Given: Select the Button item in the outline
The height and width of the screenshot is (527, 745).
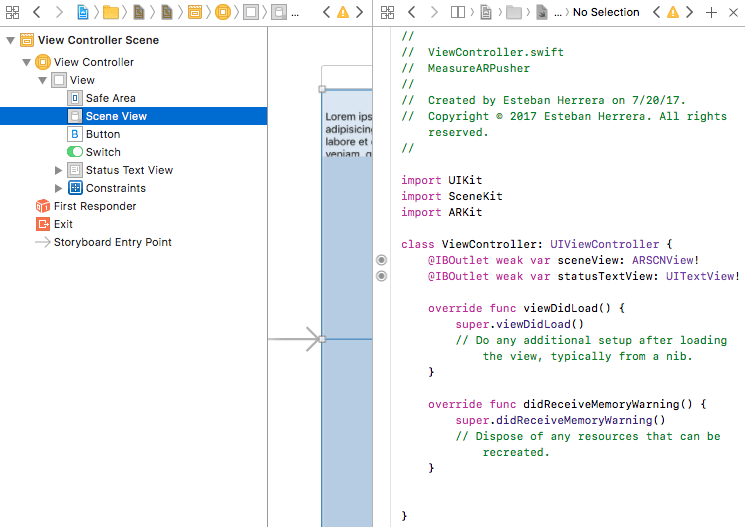Looking at the screenshot, I should pyautogui.click(x=102, y=134).
